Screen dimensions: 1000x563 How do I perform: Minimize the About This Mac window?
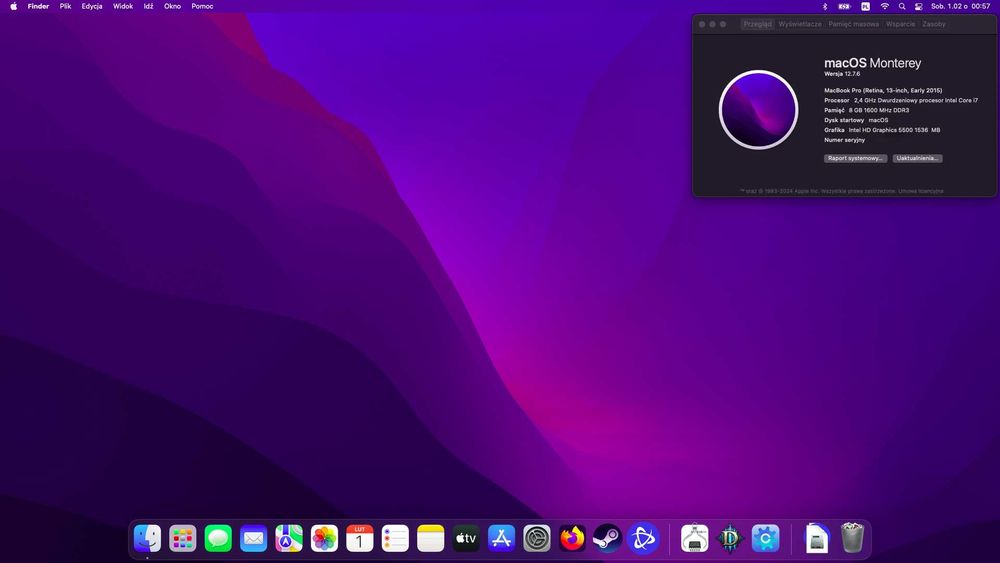712,24
